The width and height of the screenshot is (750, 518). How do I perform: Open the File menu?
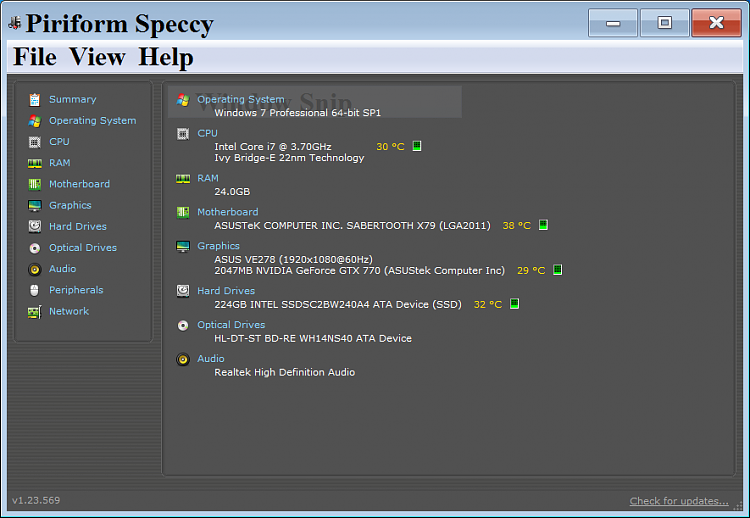34,56
